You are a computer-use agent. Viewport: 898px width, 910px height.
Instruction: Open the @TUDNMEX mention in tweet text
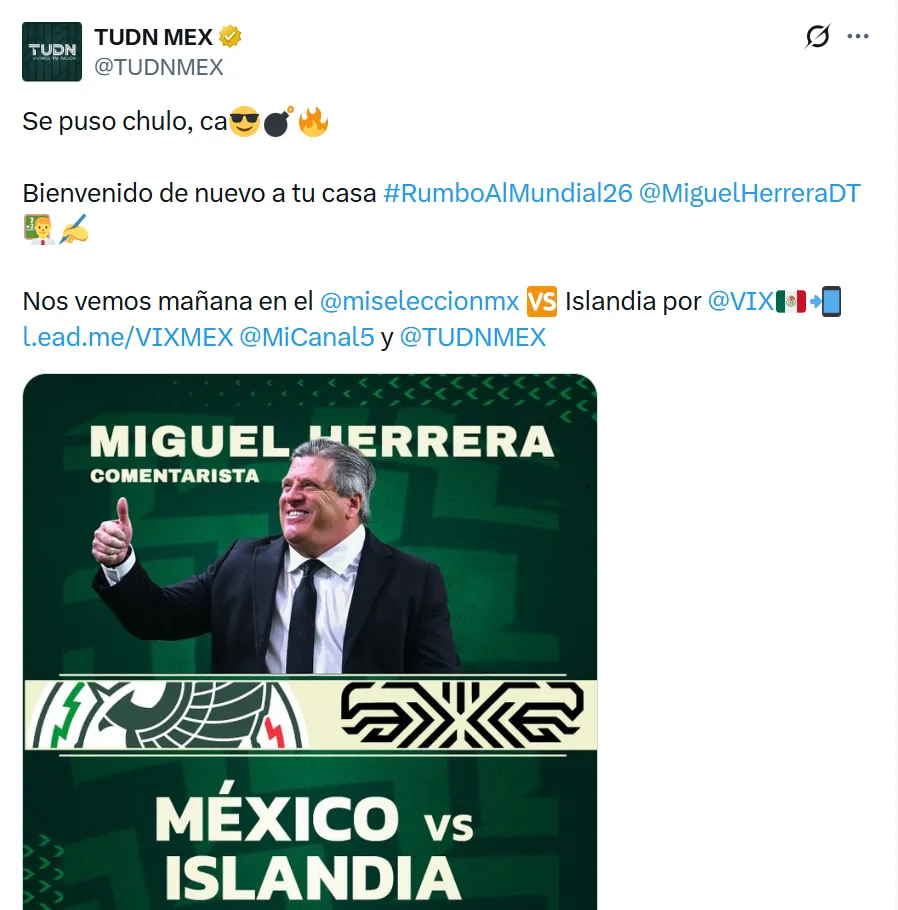[x=473, y=338]
